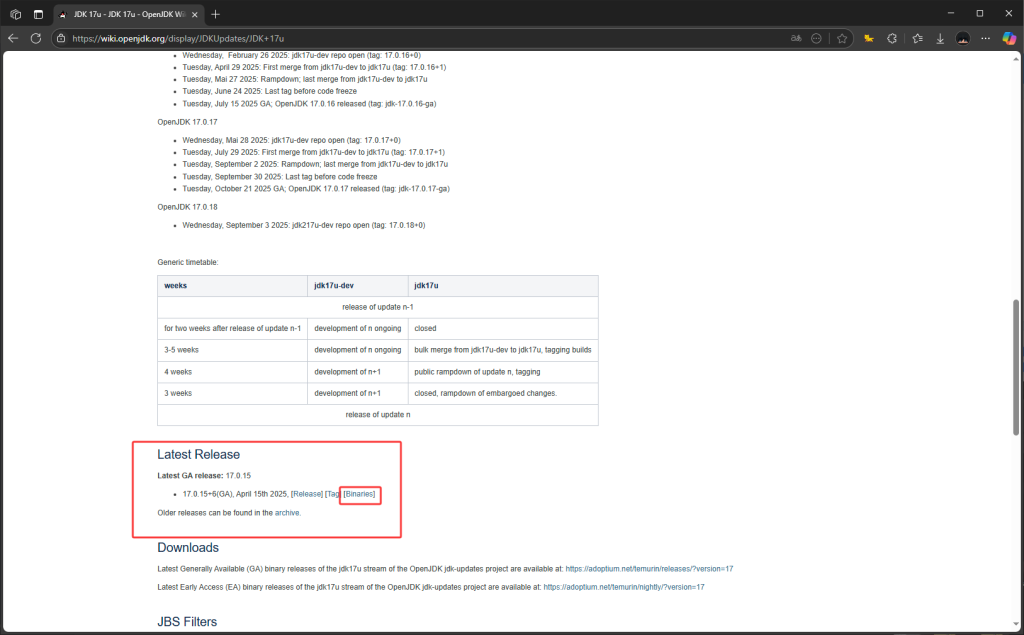Select the JDK 17u - OpenJDK Wiki tab
Image resolution: width=1024 pixels, height=635 pixels.
(x=127, y=14)
